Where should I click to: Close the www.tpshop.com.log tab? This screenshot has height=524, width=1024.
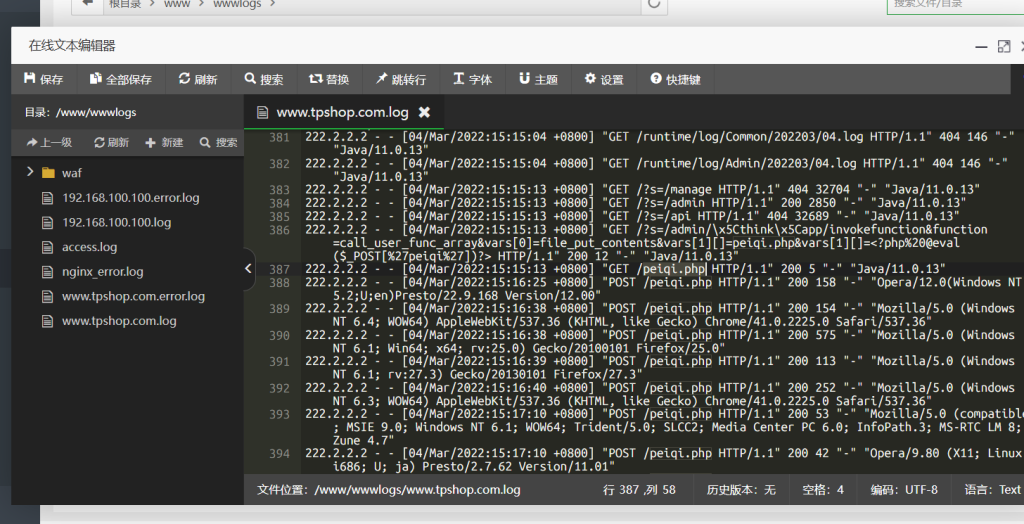[x=424, y=112]
